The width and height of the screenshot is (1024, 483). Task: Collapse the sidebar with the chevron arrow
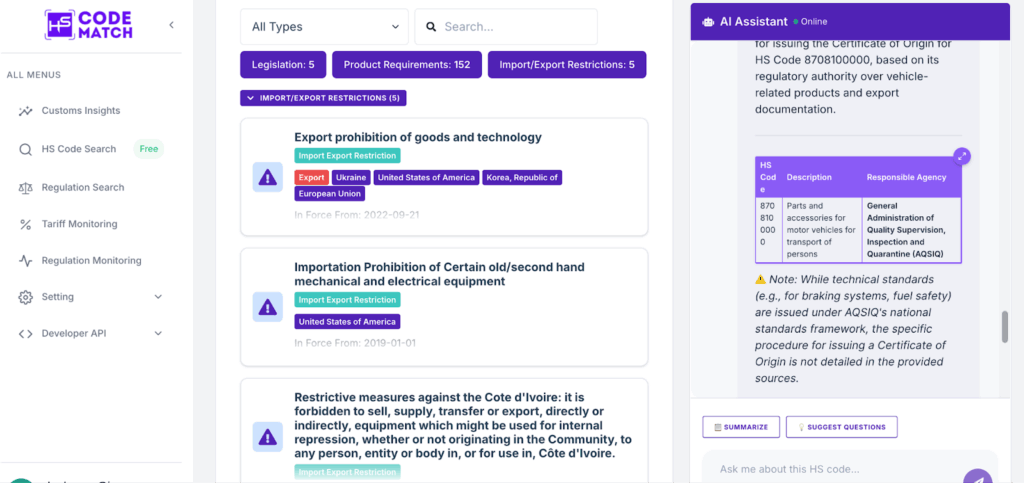coord(171,25)
